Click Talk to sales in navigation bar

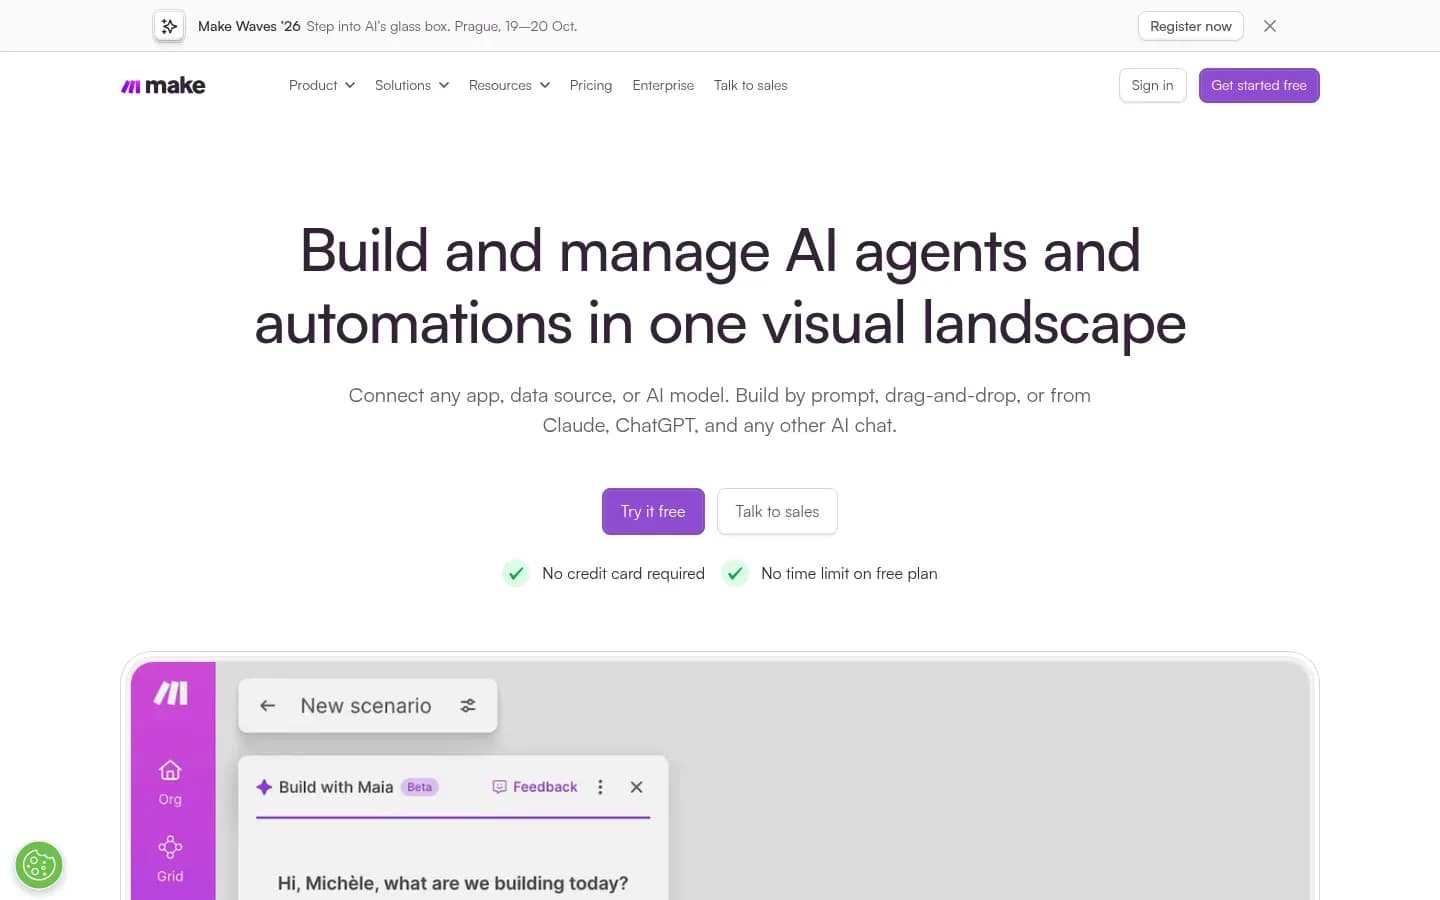click(x=751, y=86)
